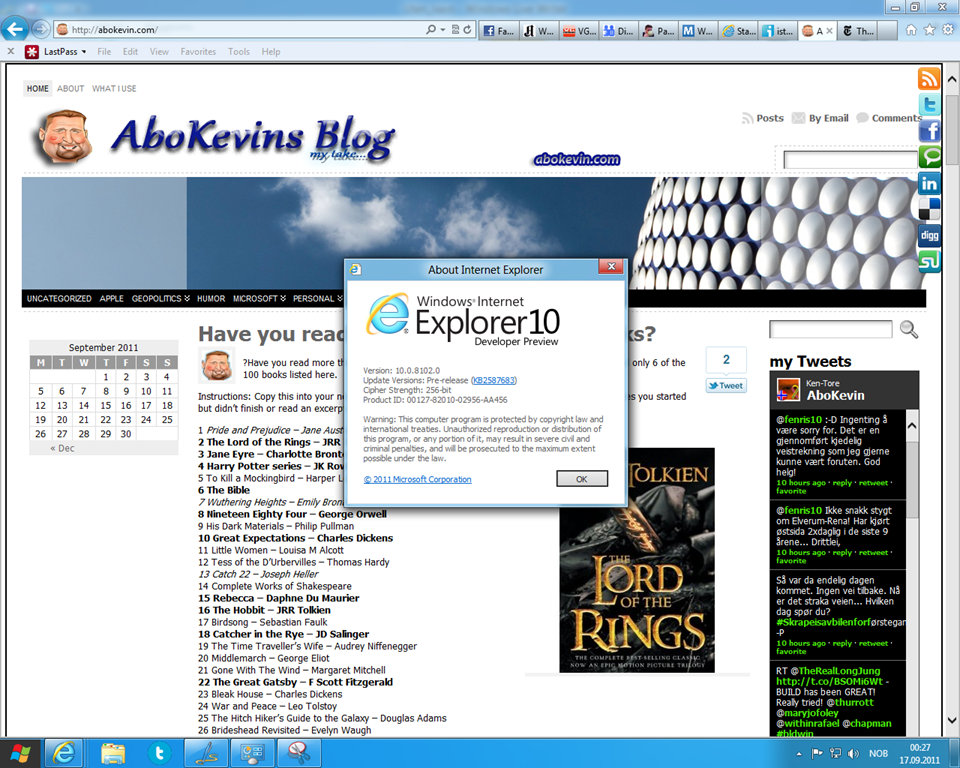
Task: Open the ABOUT page link
Action: 70,88
